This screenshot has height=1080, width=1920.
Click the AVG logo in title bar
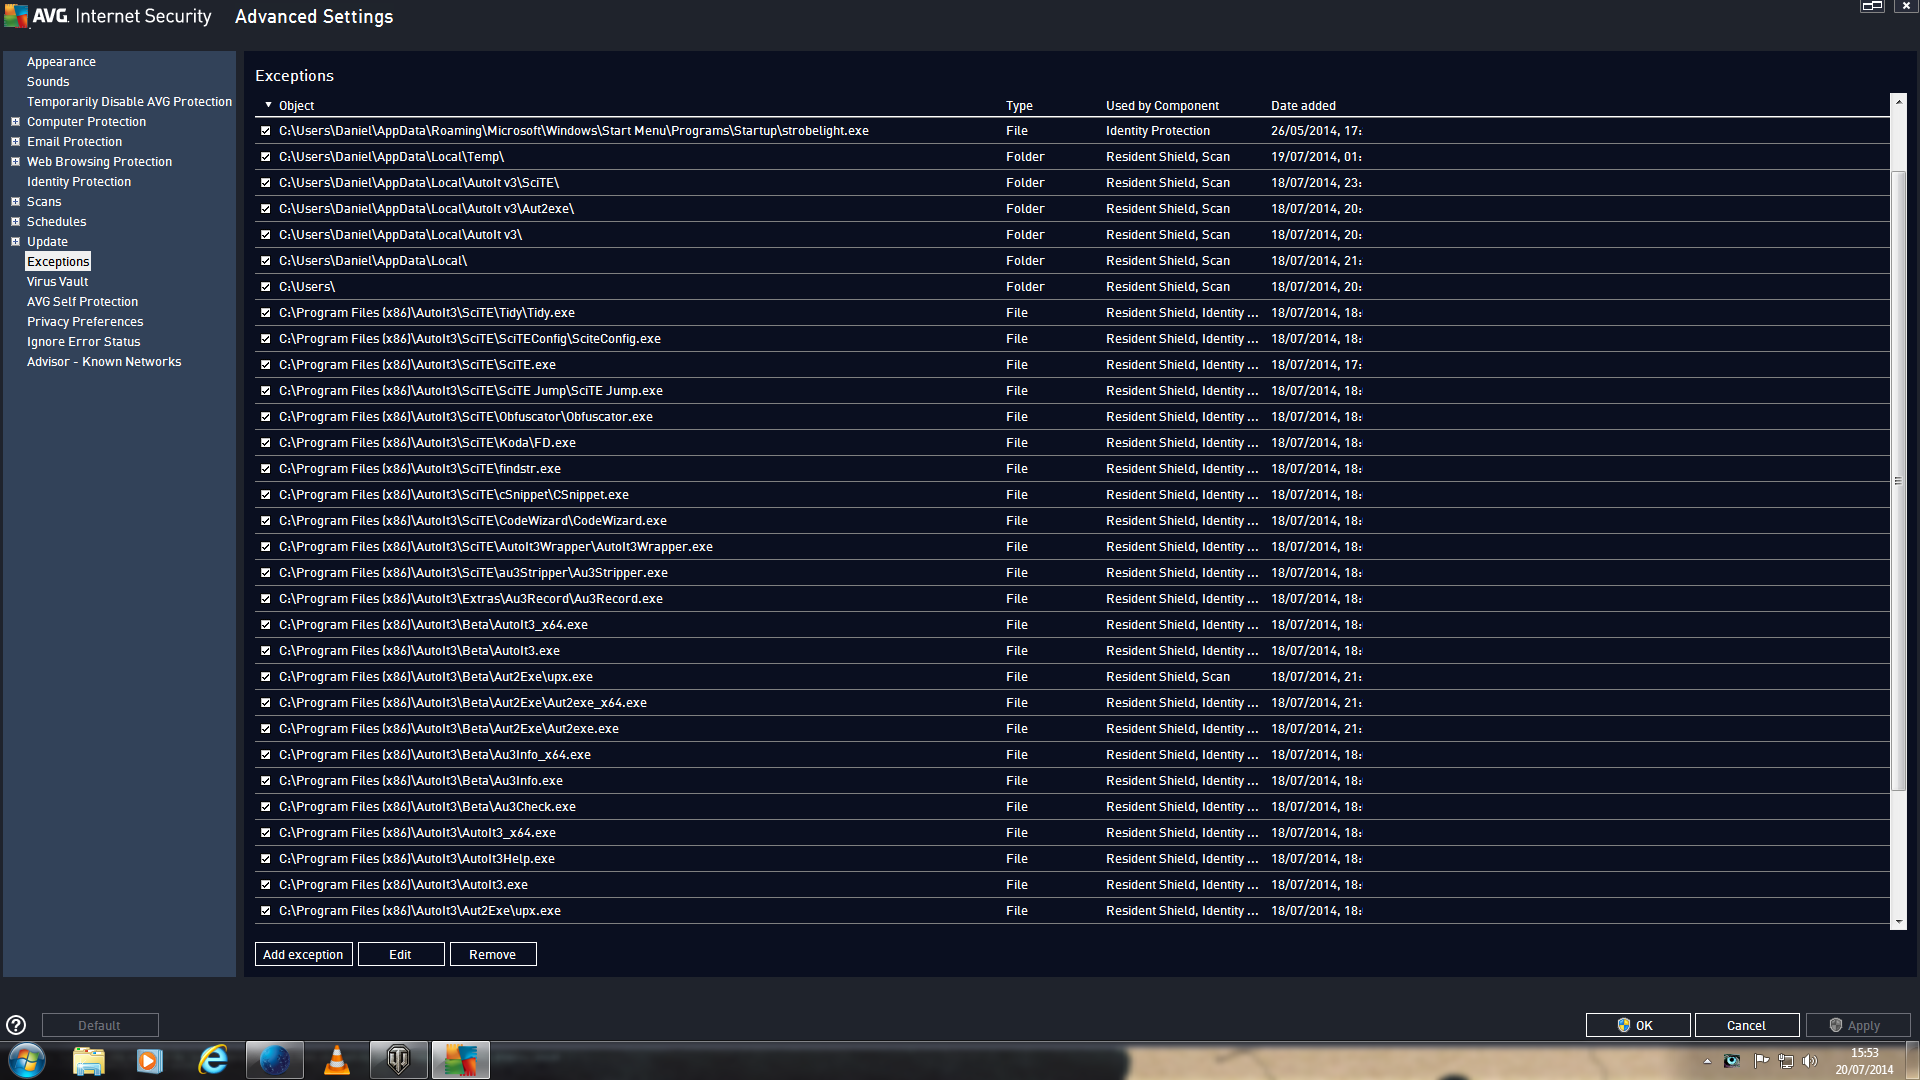17,16
